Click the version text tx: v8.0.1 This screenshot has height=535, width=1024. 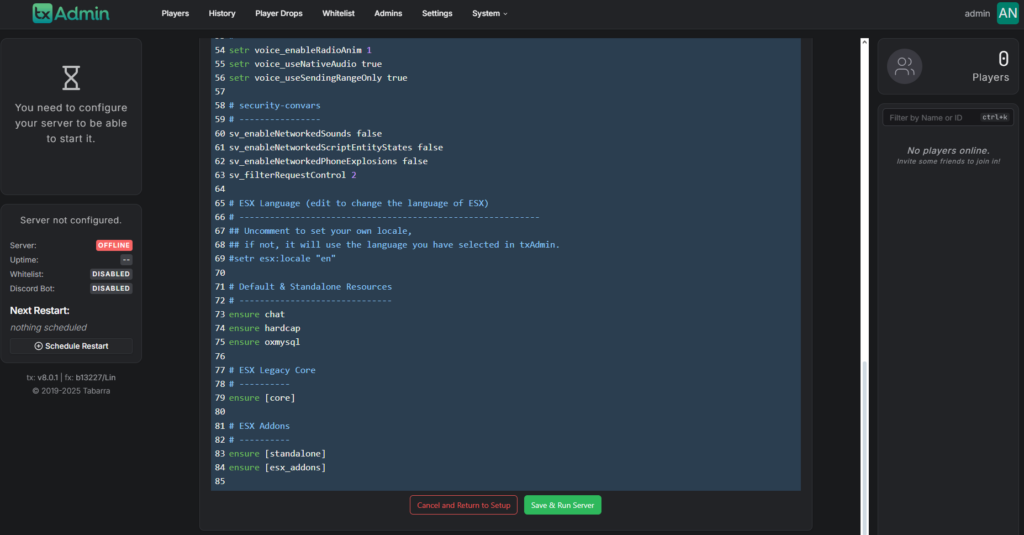point(42,378)
